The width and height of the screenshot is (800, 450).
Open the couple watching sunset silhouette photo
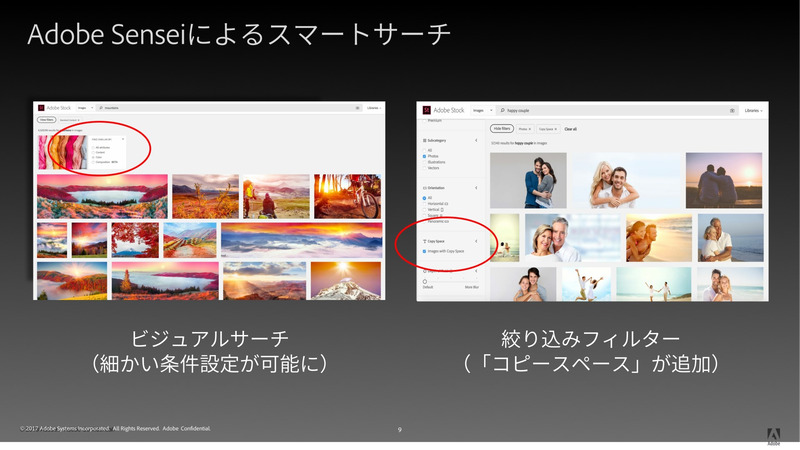tap(724, 180)
